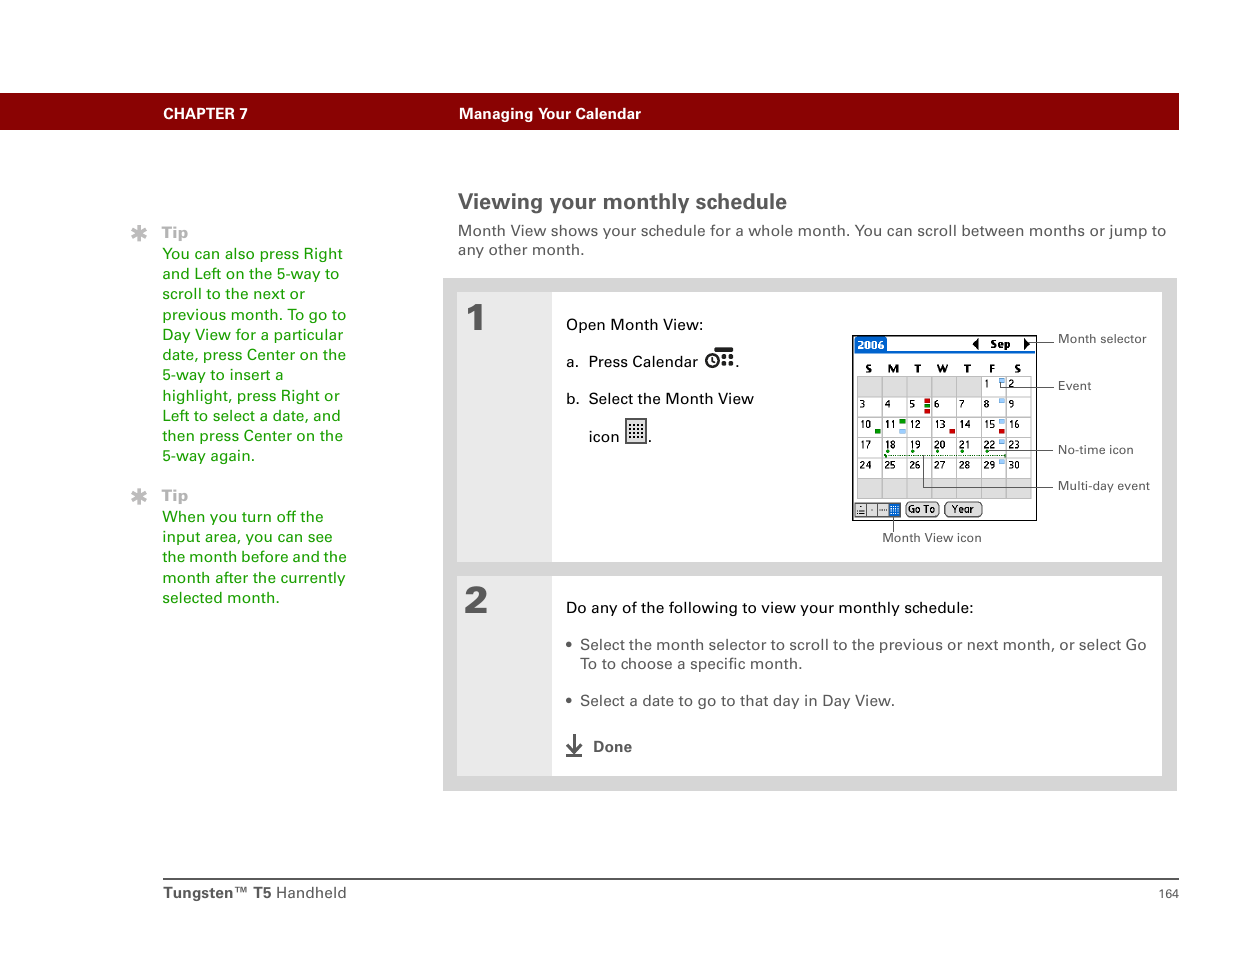Click the Sep month label
The image size is (1235, 954).
tap(1000, 344)
